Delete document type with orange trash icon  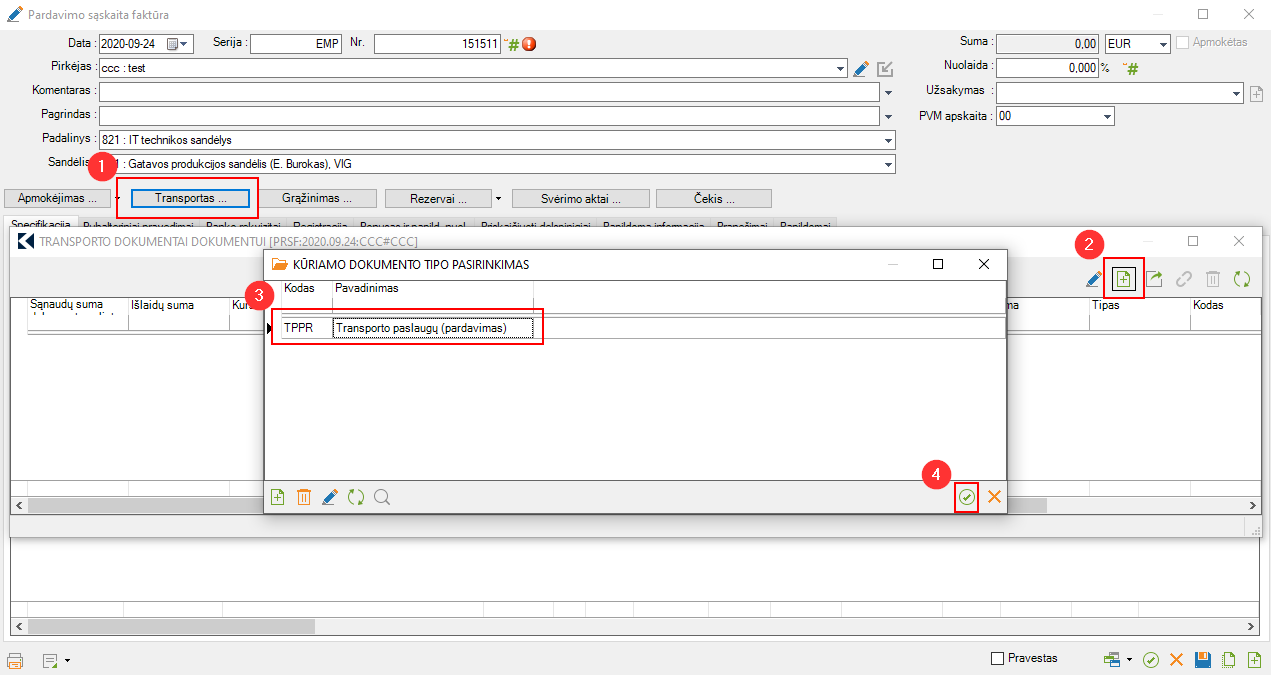click(x=304, y=497)
